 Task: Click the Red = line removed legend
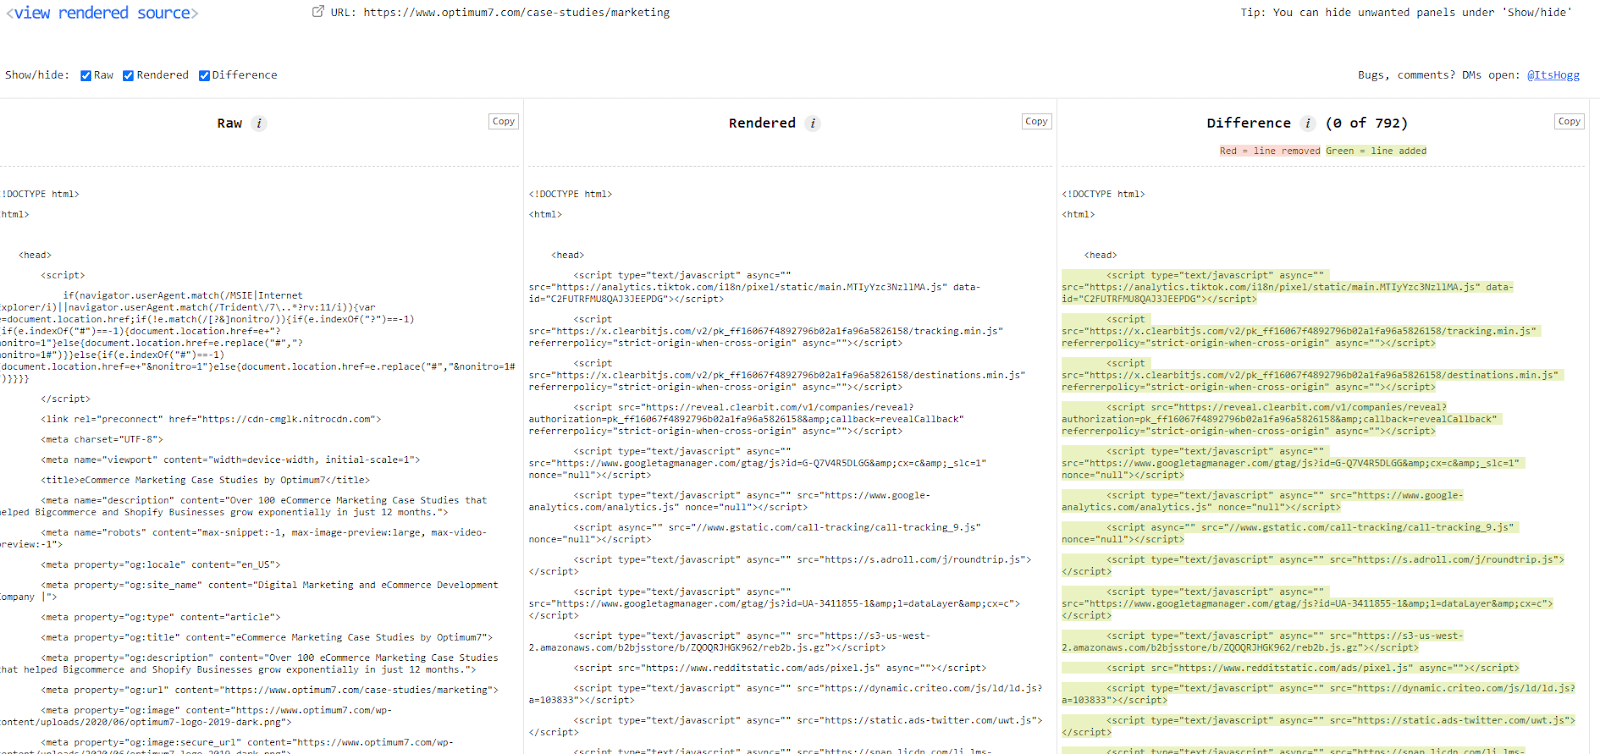tap(1269, 151)
